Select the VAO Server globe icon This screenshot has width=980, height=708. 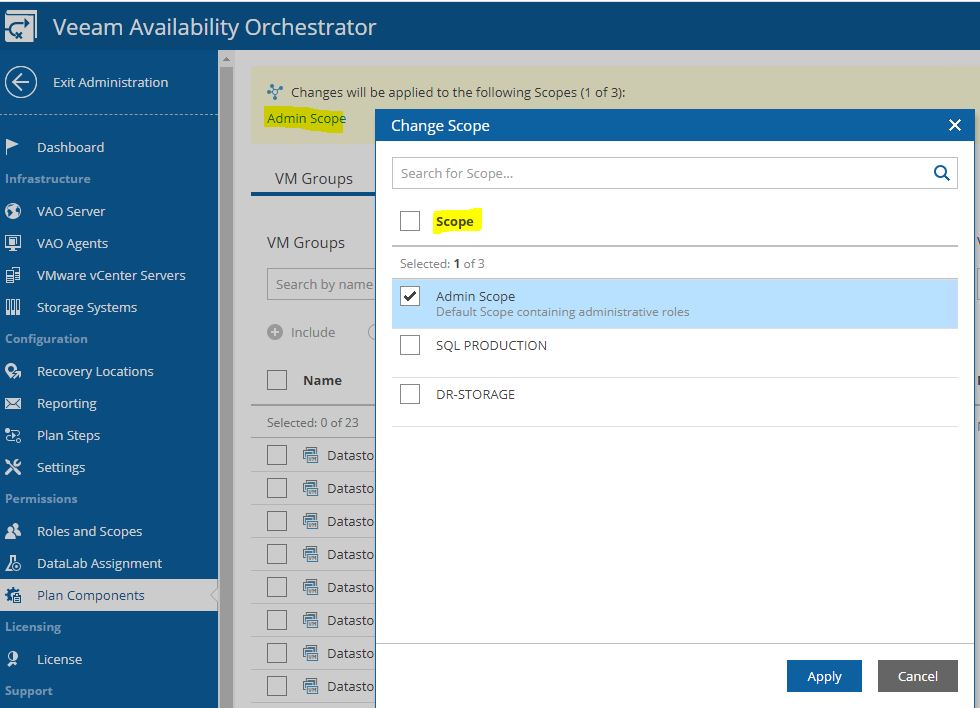tap(13, 211)
